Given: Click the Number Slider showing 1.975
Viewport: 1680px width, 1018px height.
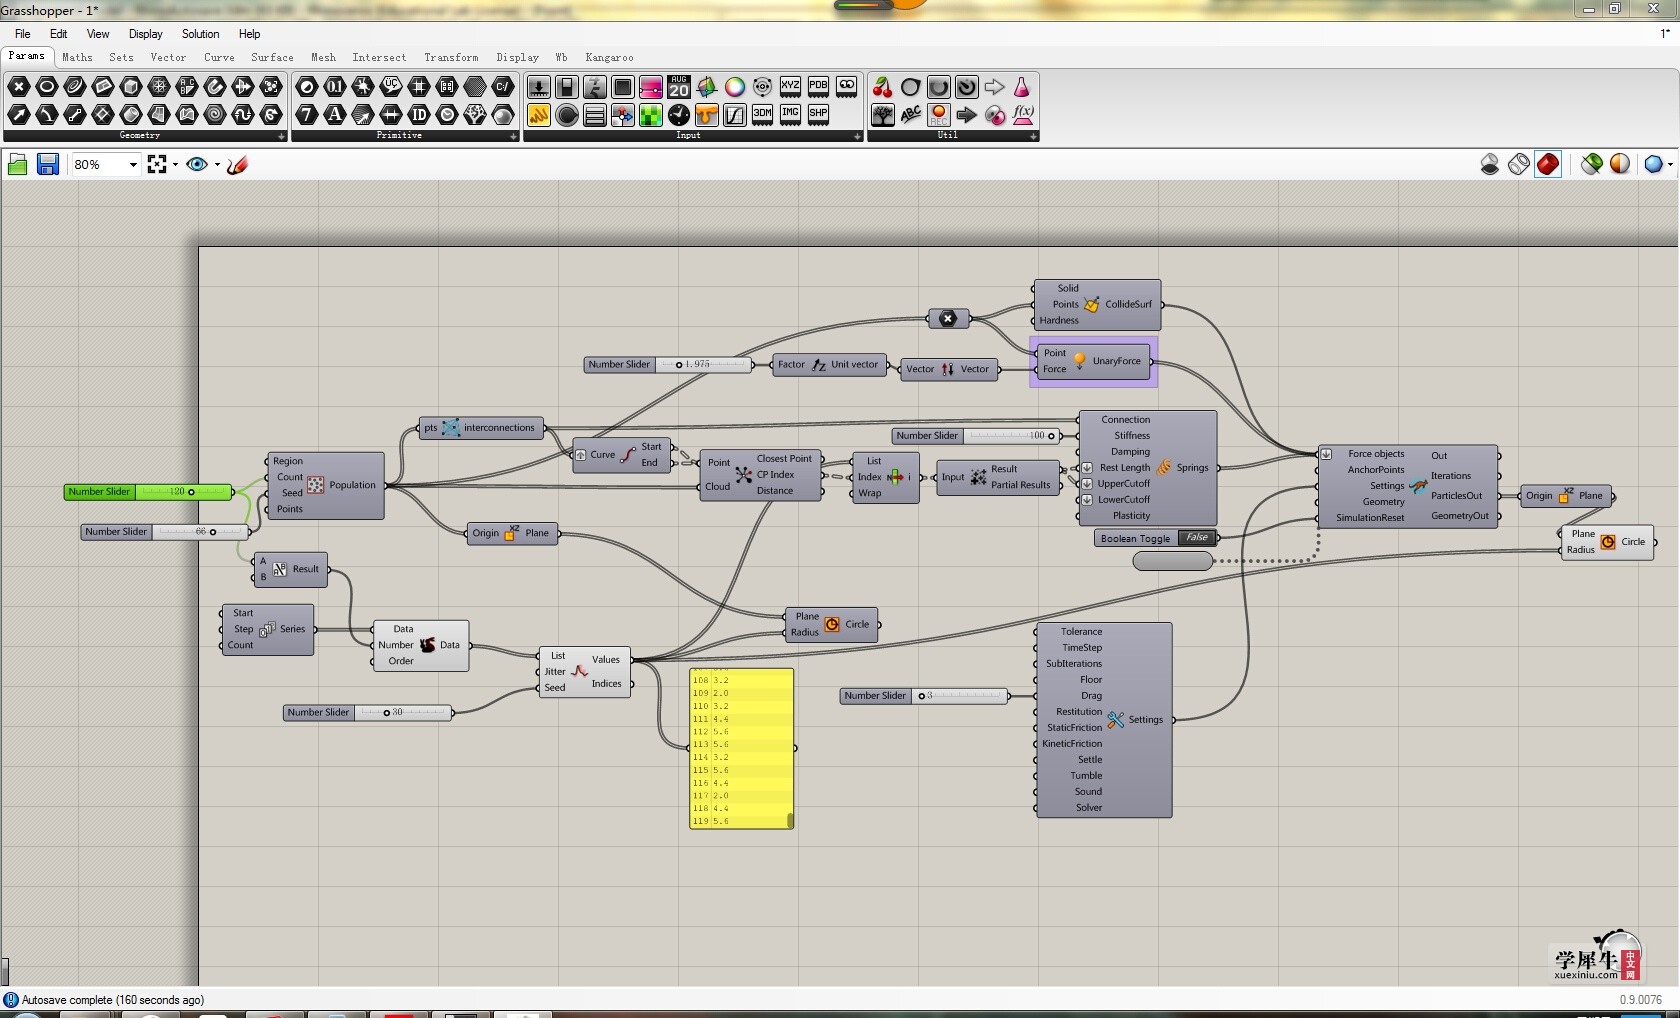Looking at the screenshot, I should pos(668,365).
